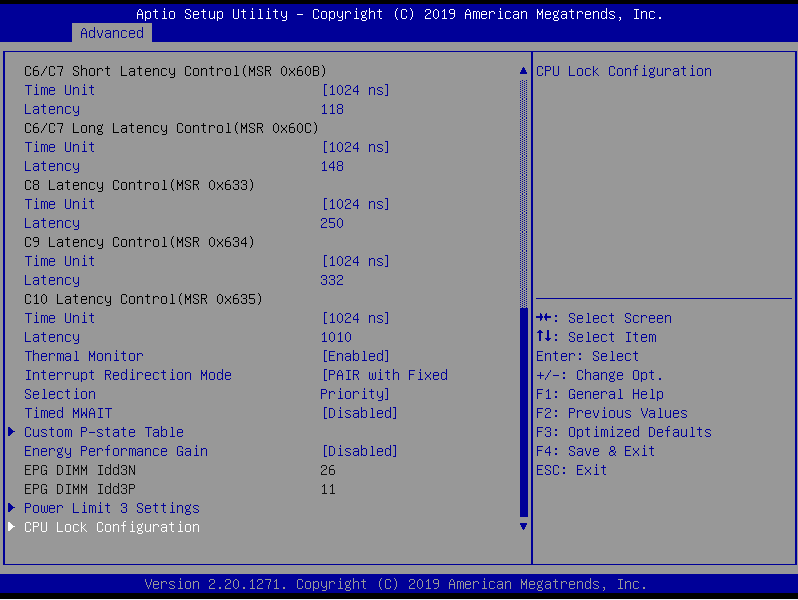
Task: Click the arrow marker beside Power Limit 3 Settings
Action: click(12, 508)
